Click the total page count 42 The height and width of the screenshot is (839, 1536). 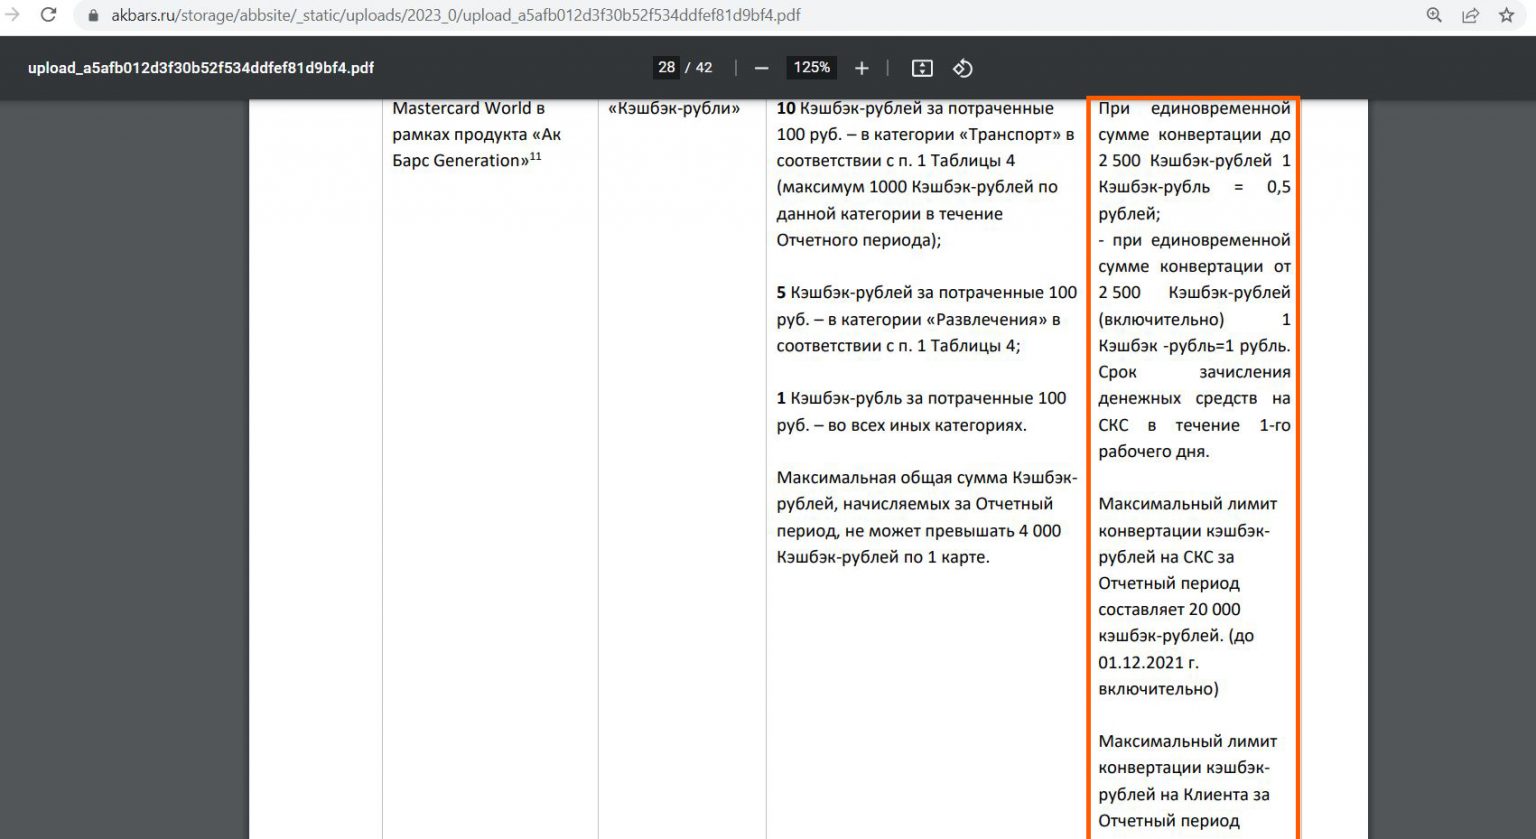click(704, 67)
